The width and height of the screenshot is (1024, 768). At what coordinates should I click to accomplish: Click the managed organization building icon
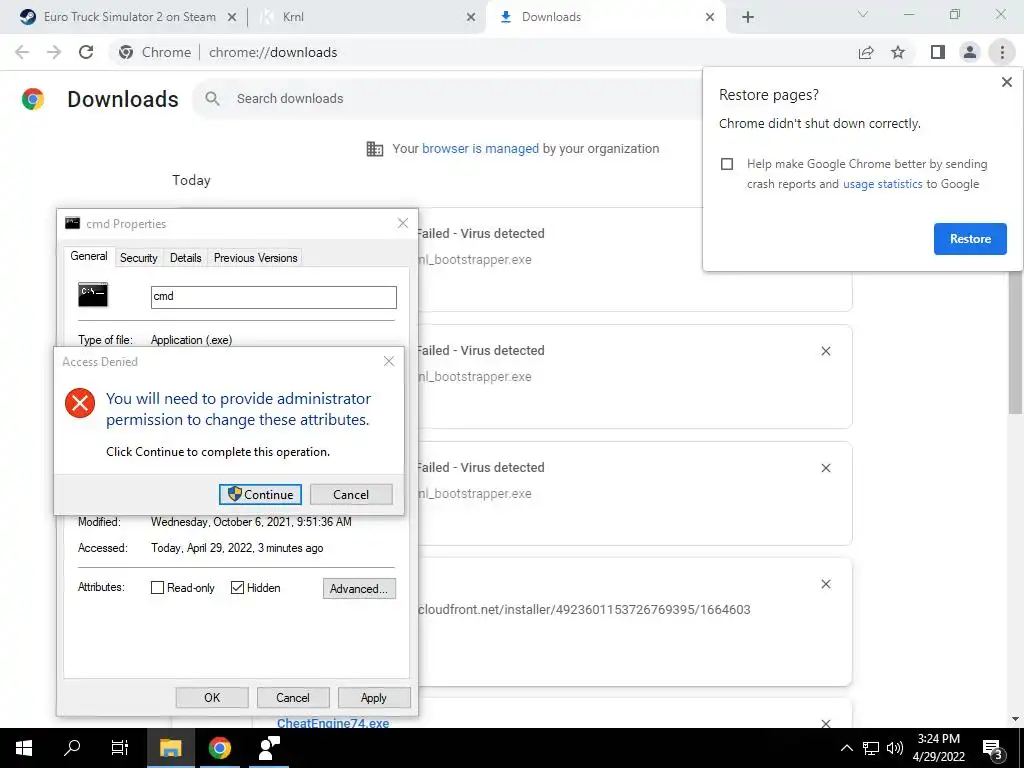[375, 149]
